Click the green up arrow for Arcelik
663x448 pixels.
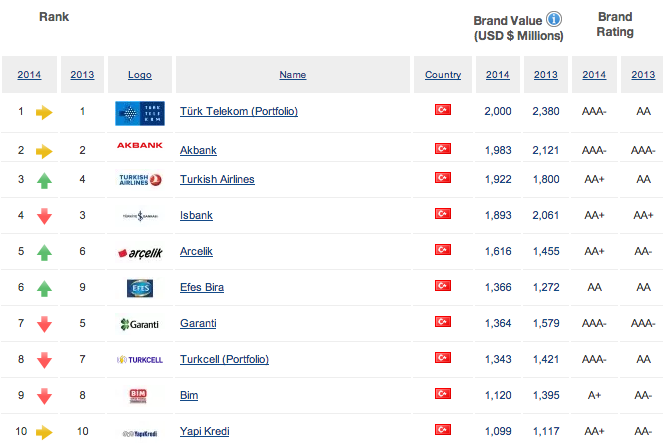coord(44,252)
